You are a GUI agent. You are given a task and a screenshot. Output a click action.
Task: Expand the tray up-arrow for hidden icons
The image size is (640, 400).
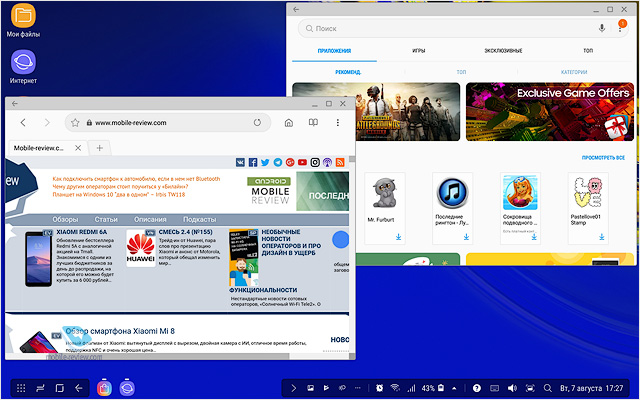tap(454, 388)
